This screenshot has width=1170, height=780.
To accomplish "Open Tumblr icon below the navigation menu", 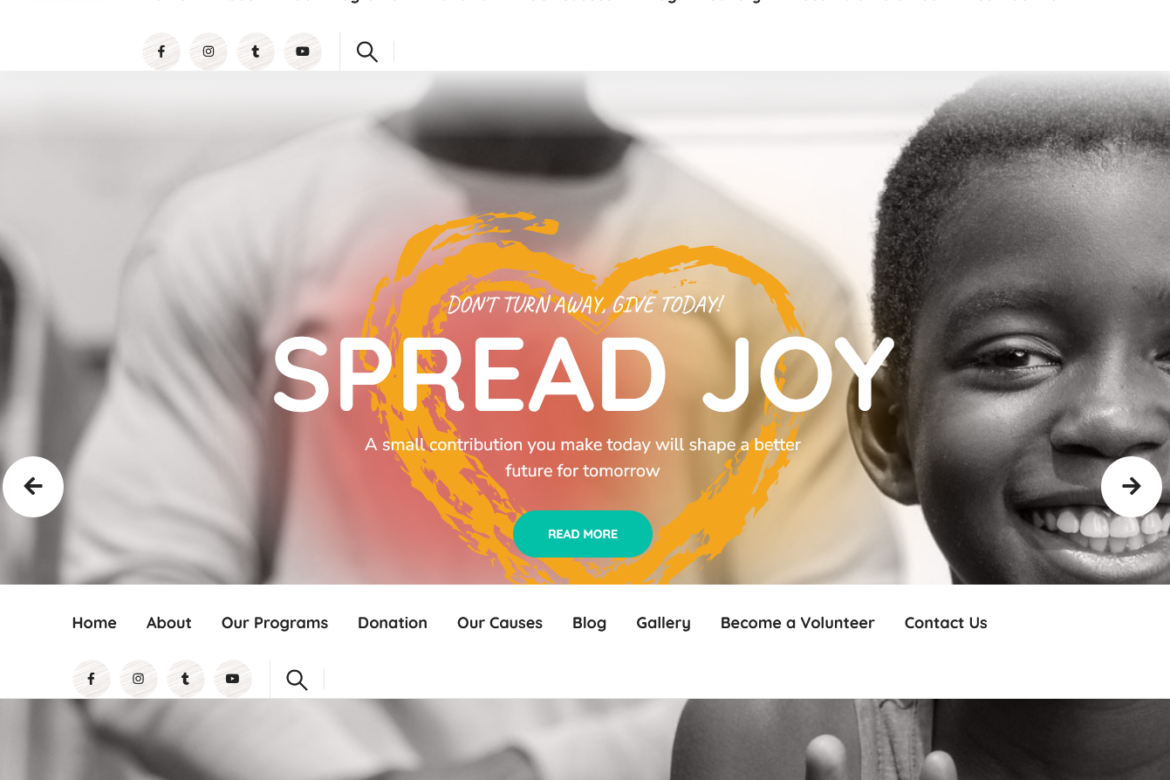I will [185, 678].
